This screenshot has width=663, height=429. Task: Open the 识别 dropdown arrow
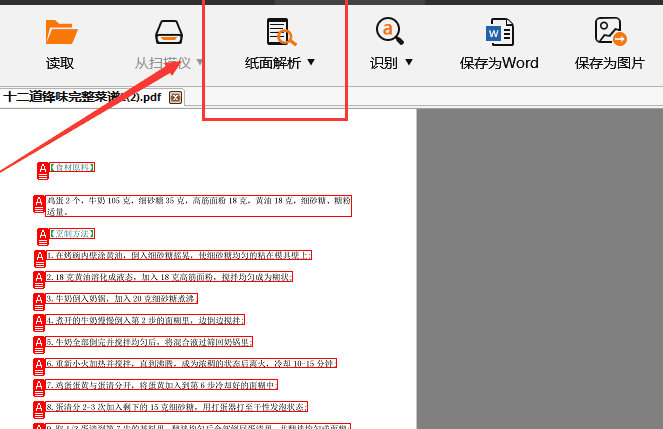coord(409,63)
